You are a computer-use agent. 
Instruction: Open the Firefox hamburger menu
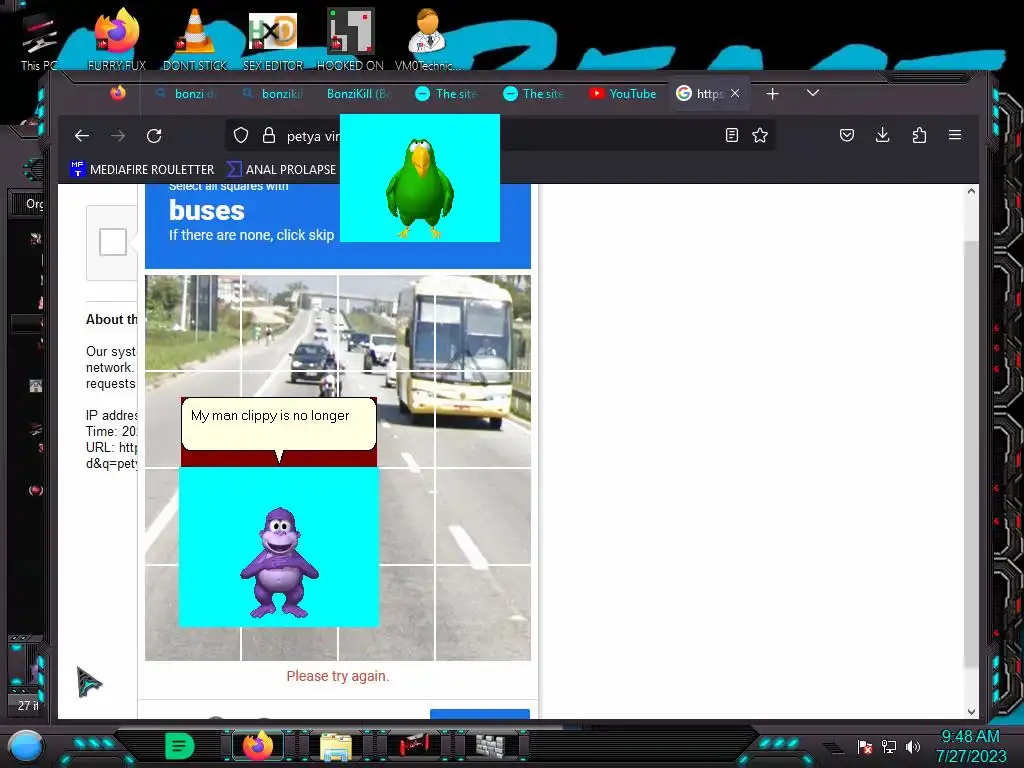click(x=955, y=135)
